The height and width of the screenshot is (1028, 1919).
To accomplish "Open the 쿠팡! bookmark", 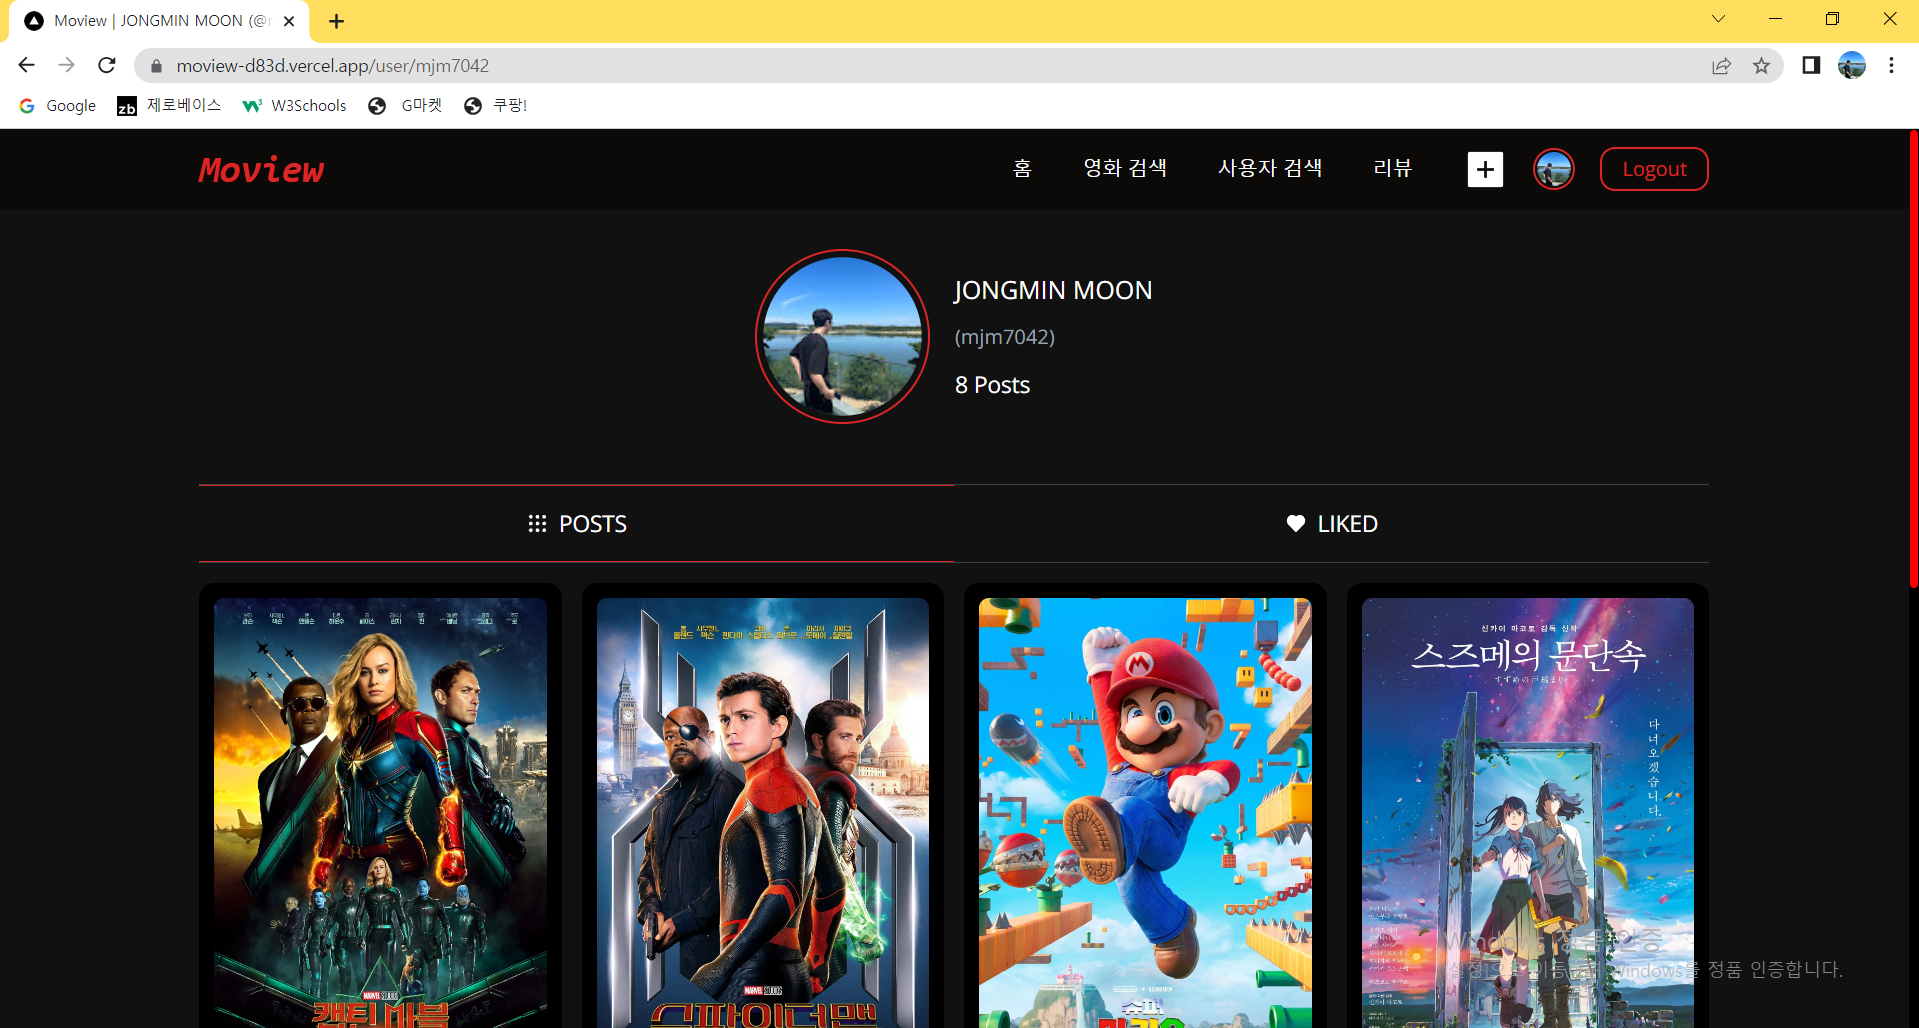I will point(496,106).
